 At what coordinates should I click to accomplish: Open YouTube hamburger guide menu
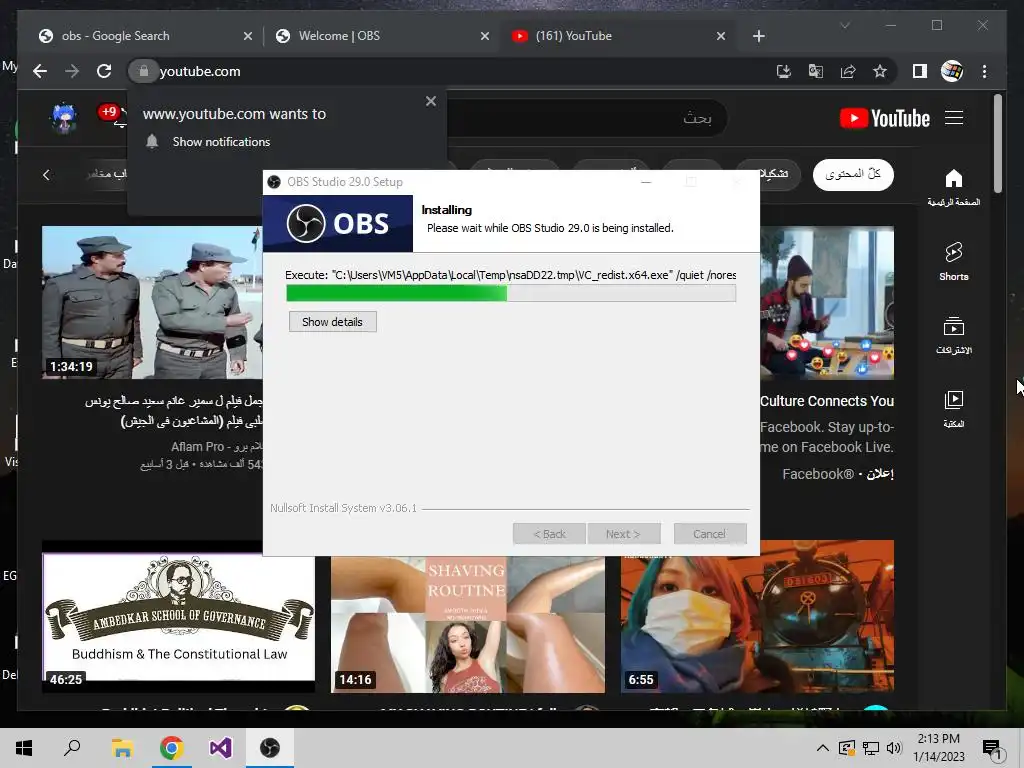tap(954, 118)
